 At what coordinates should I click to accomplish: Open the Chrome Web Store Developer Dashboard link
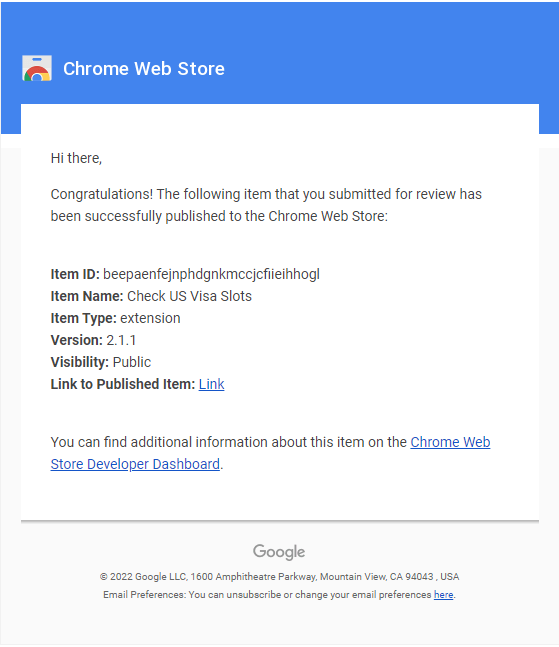coord(450,442)
